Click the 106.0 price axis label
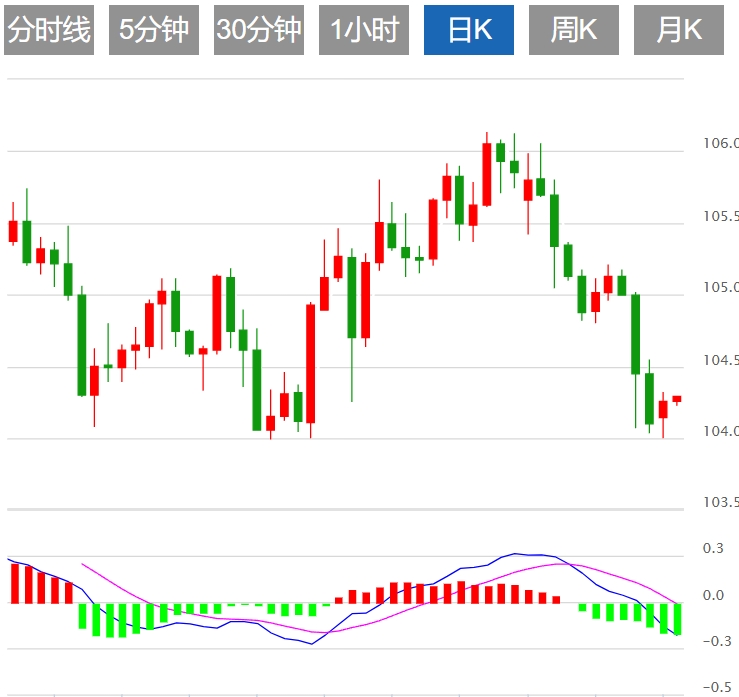The width and height of the screenshot is (739, 697). (720, 144)
